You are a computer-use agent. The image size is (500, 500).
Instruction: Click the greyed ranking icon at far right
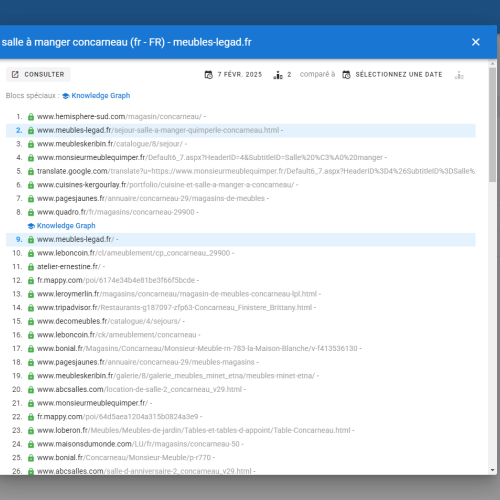(x=459, y=75)
